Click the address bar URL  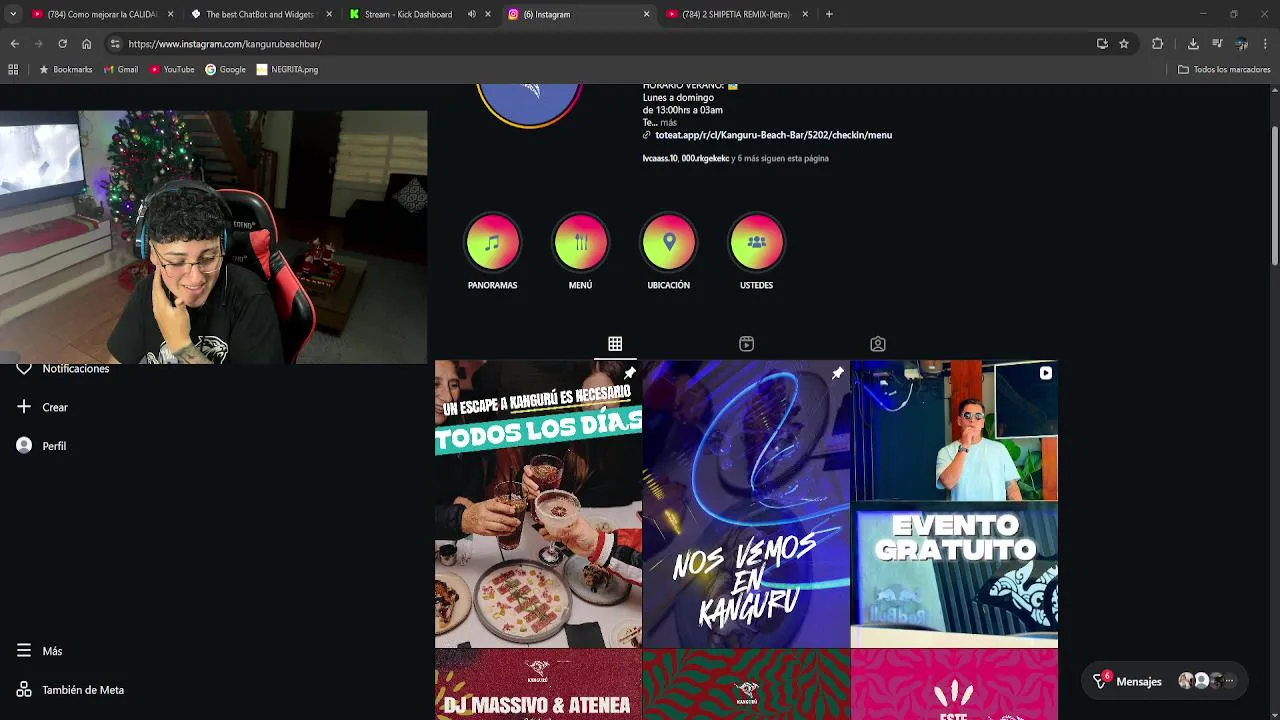pos(225,44)
